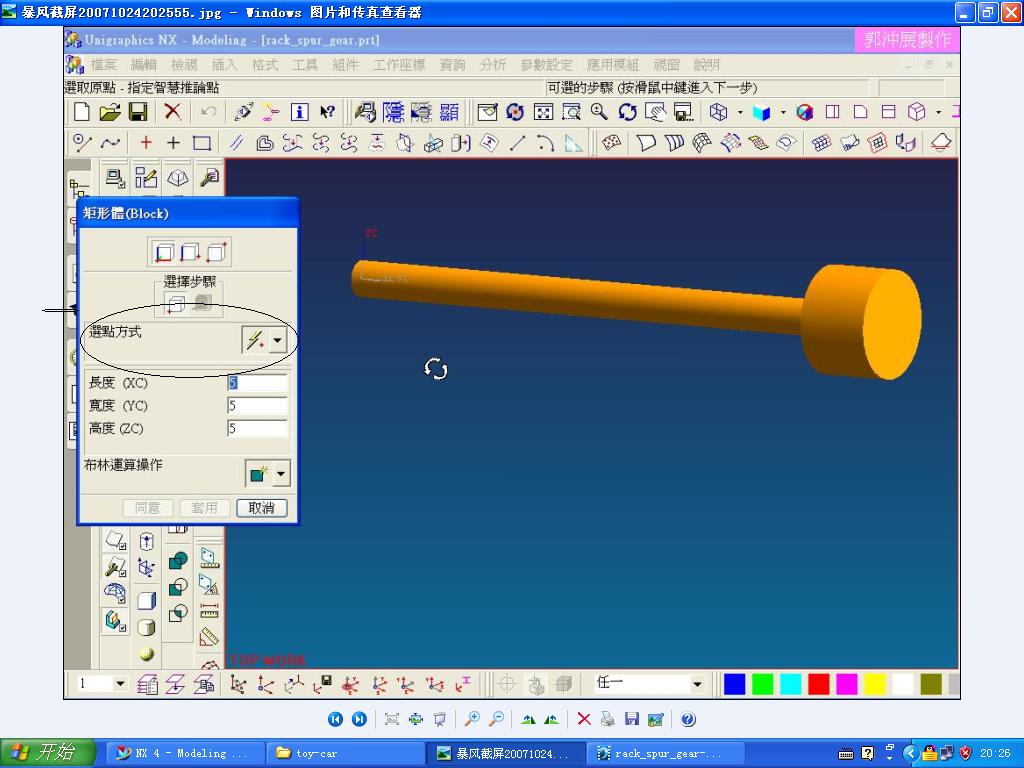1024x768 pixels.
Task: Open the 任一 selection filter dropdown
Action: point(697,684)
